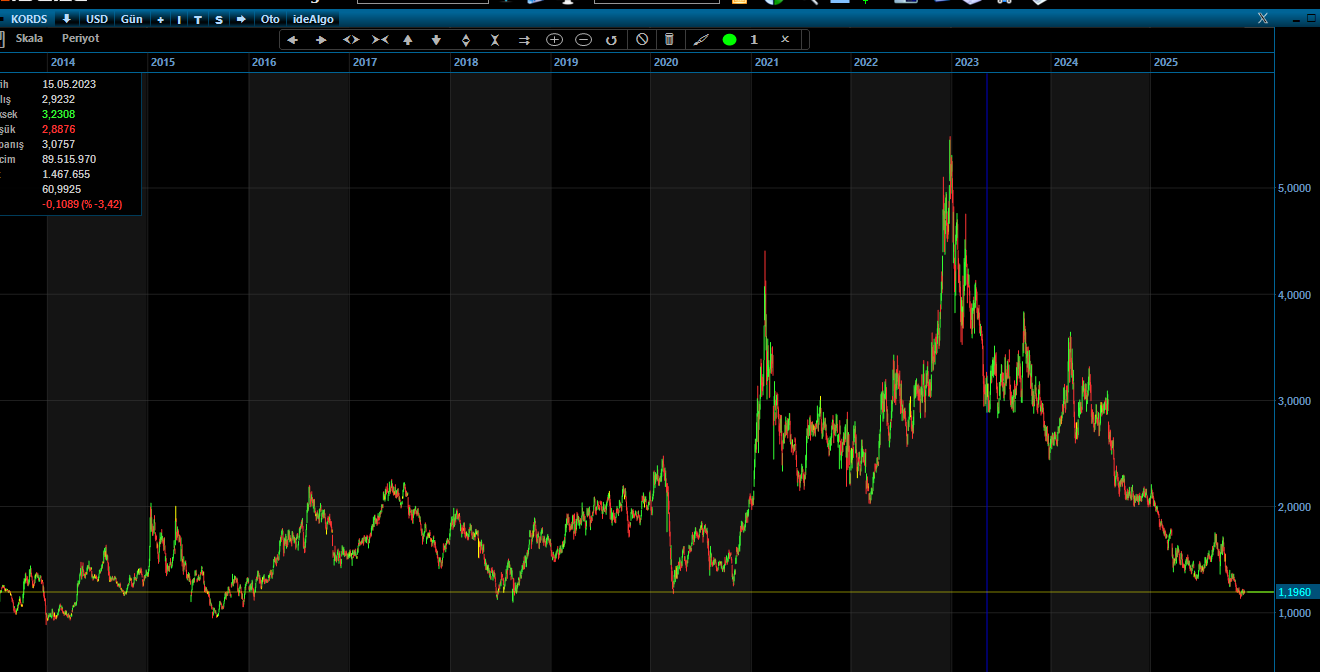
Task: Toggle Oto auto-scale mode
Action: [x=270, y=19]
